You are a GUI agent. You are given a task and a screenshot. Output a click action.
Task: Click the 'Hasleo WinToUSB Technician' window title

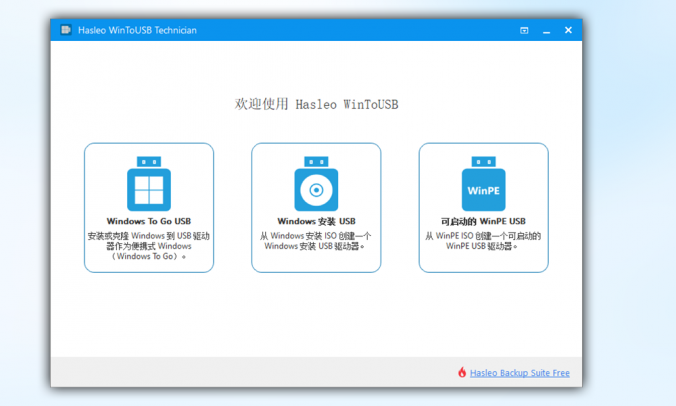[x=137, y=30]
